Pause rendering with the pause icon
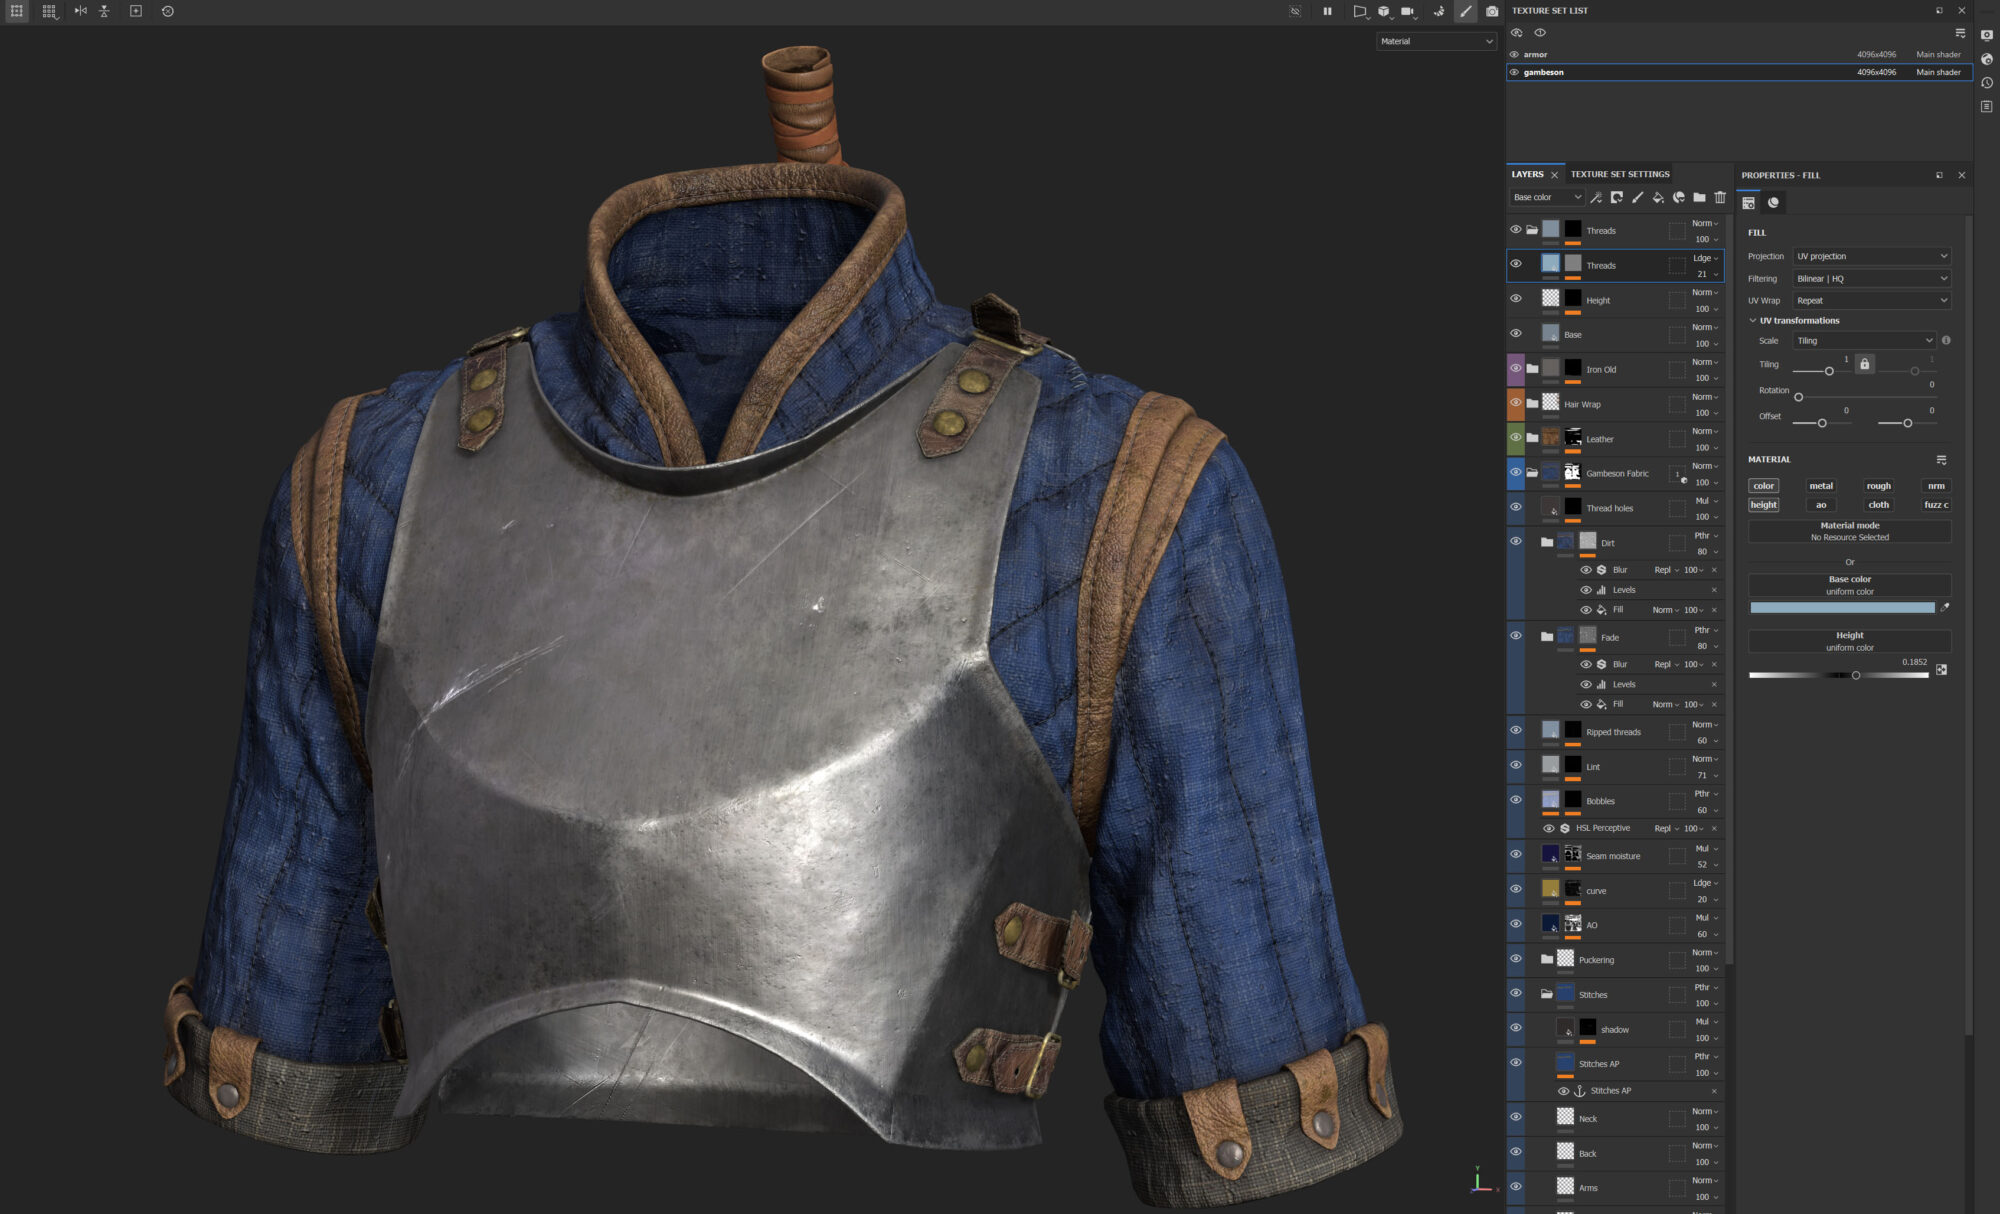The height and width of the screenshot is (1214, 2000). [x=1327, y=11]
